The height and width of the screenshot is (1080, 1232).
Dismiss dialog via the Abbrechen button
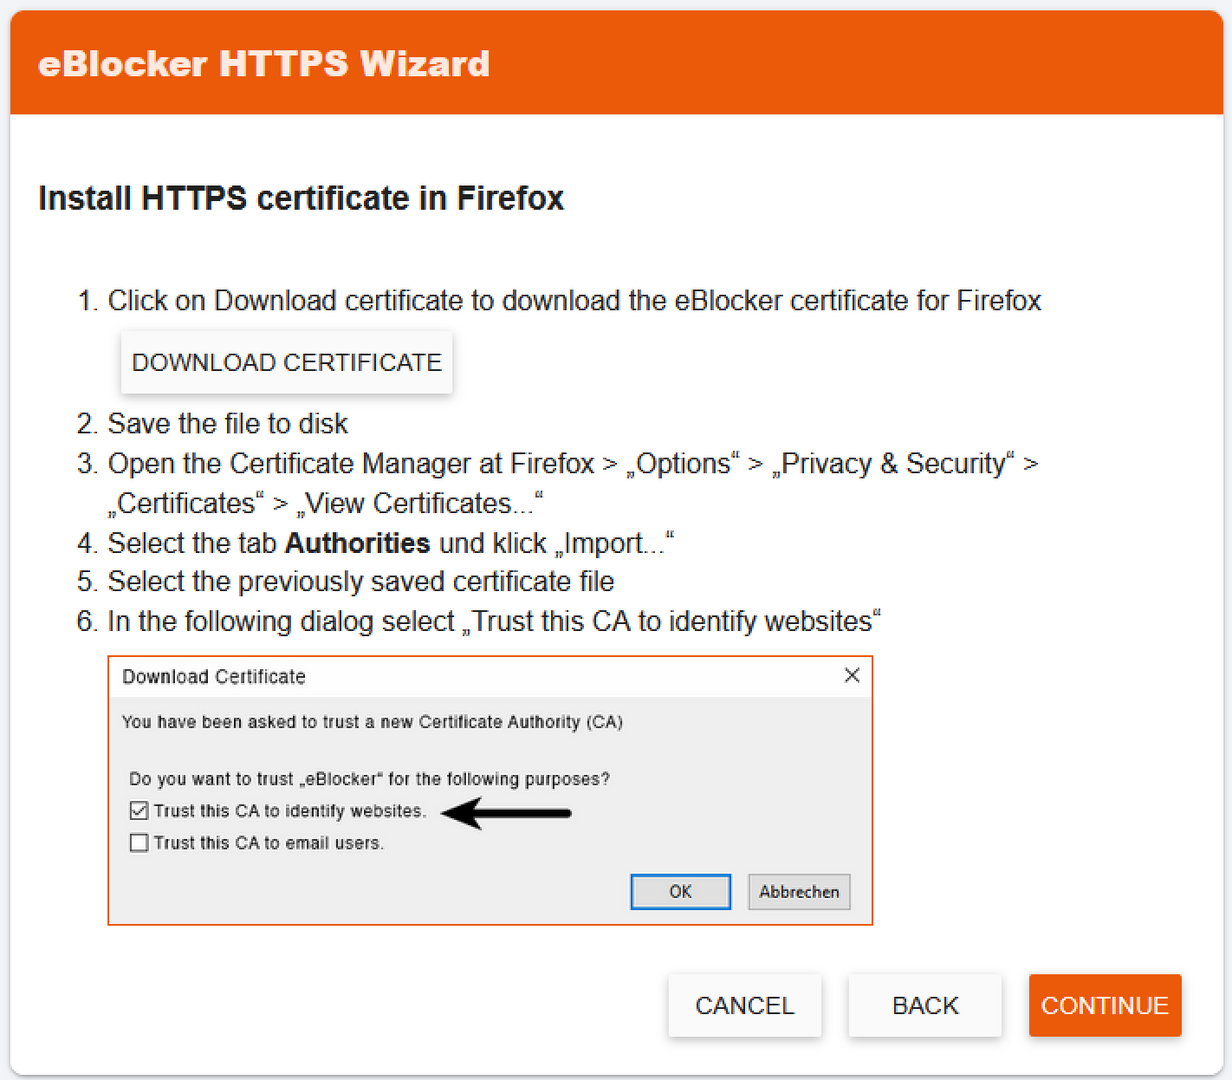(799, 892)
